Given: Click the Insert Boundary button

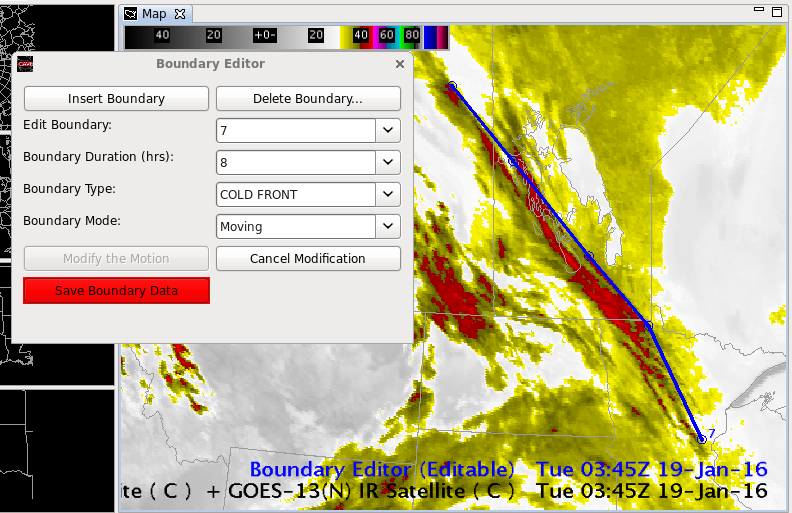Looking at the screenshot, I should coord(116,98).
